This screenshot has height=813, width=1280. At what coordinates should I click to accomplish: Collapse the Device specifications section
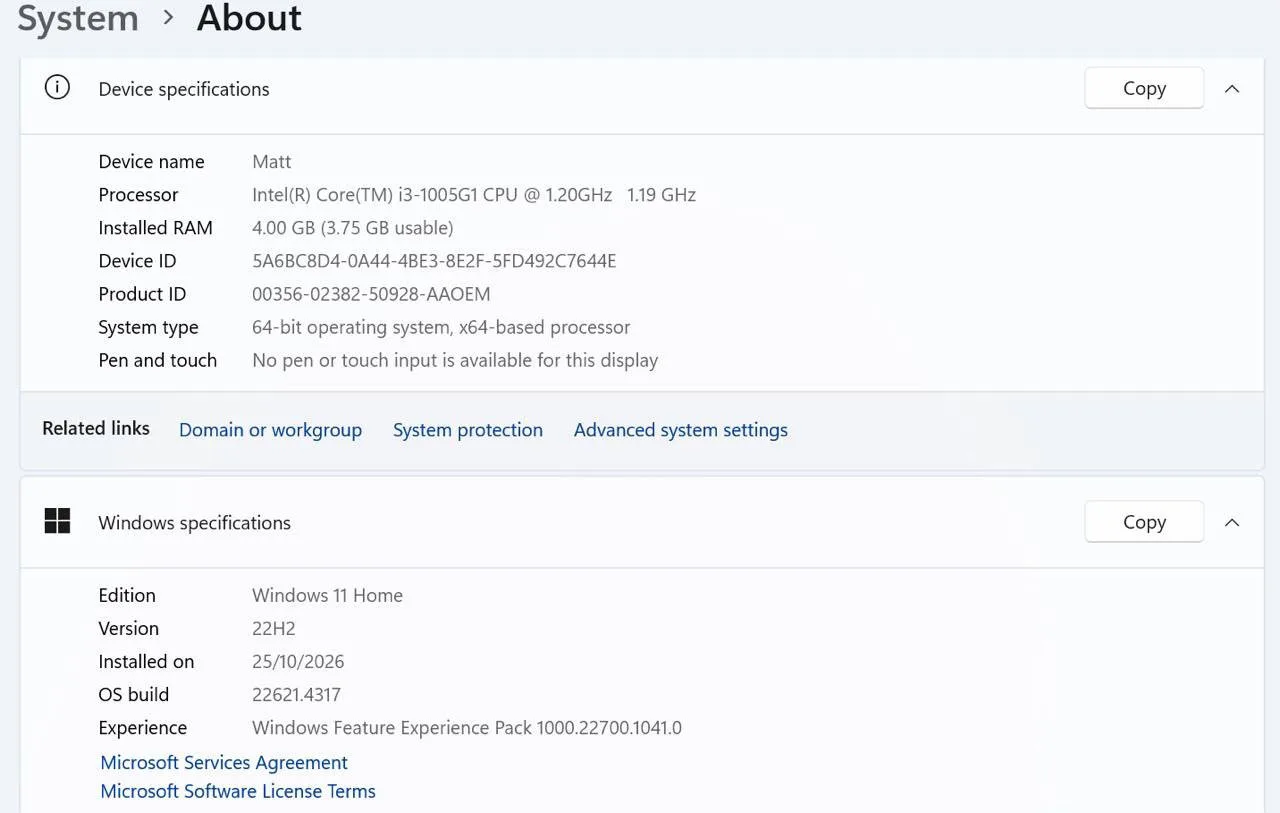pos(1232,89)
